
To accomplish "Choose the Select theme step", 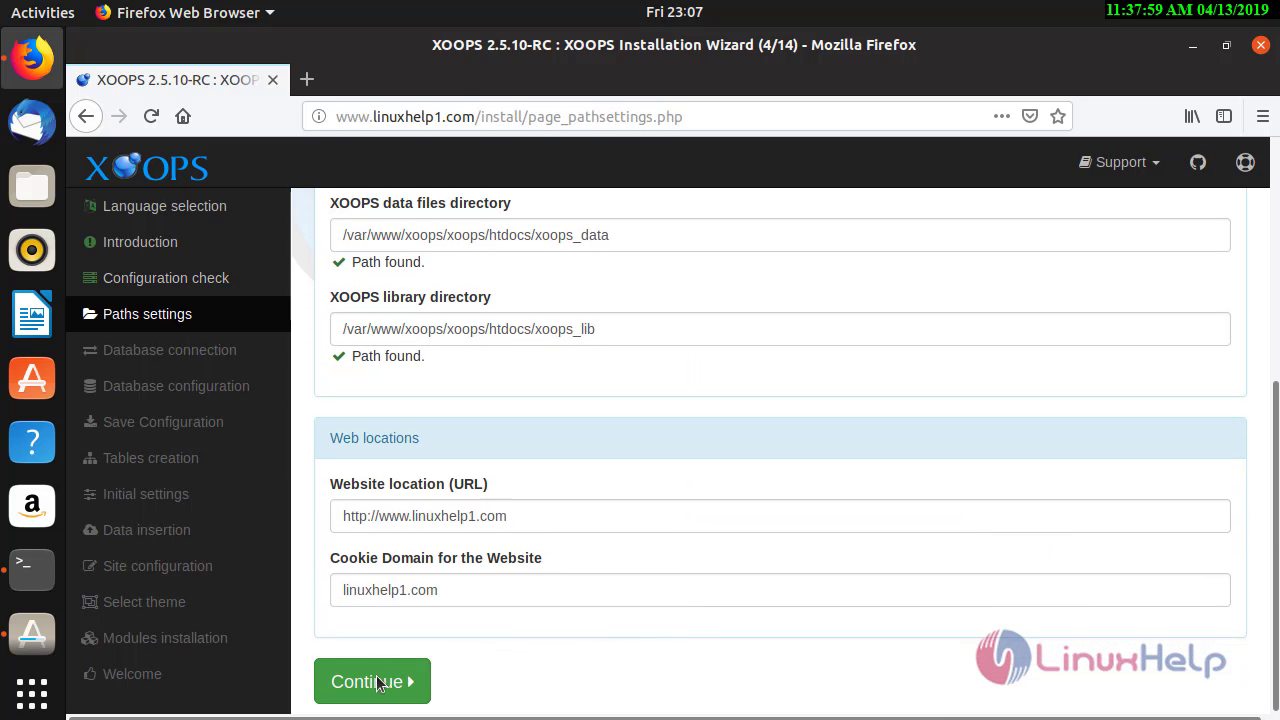I will [x=178, y=602].
